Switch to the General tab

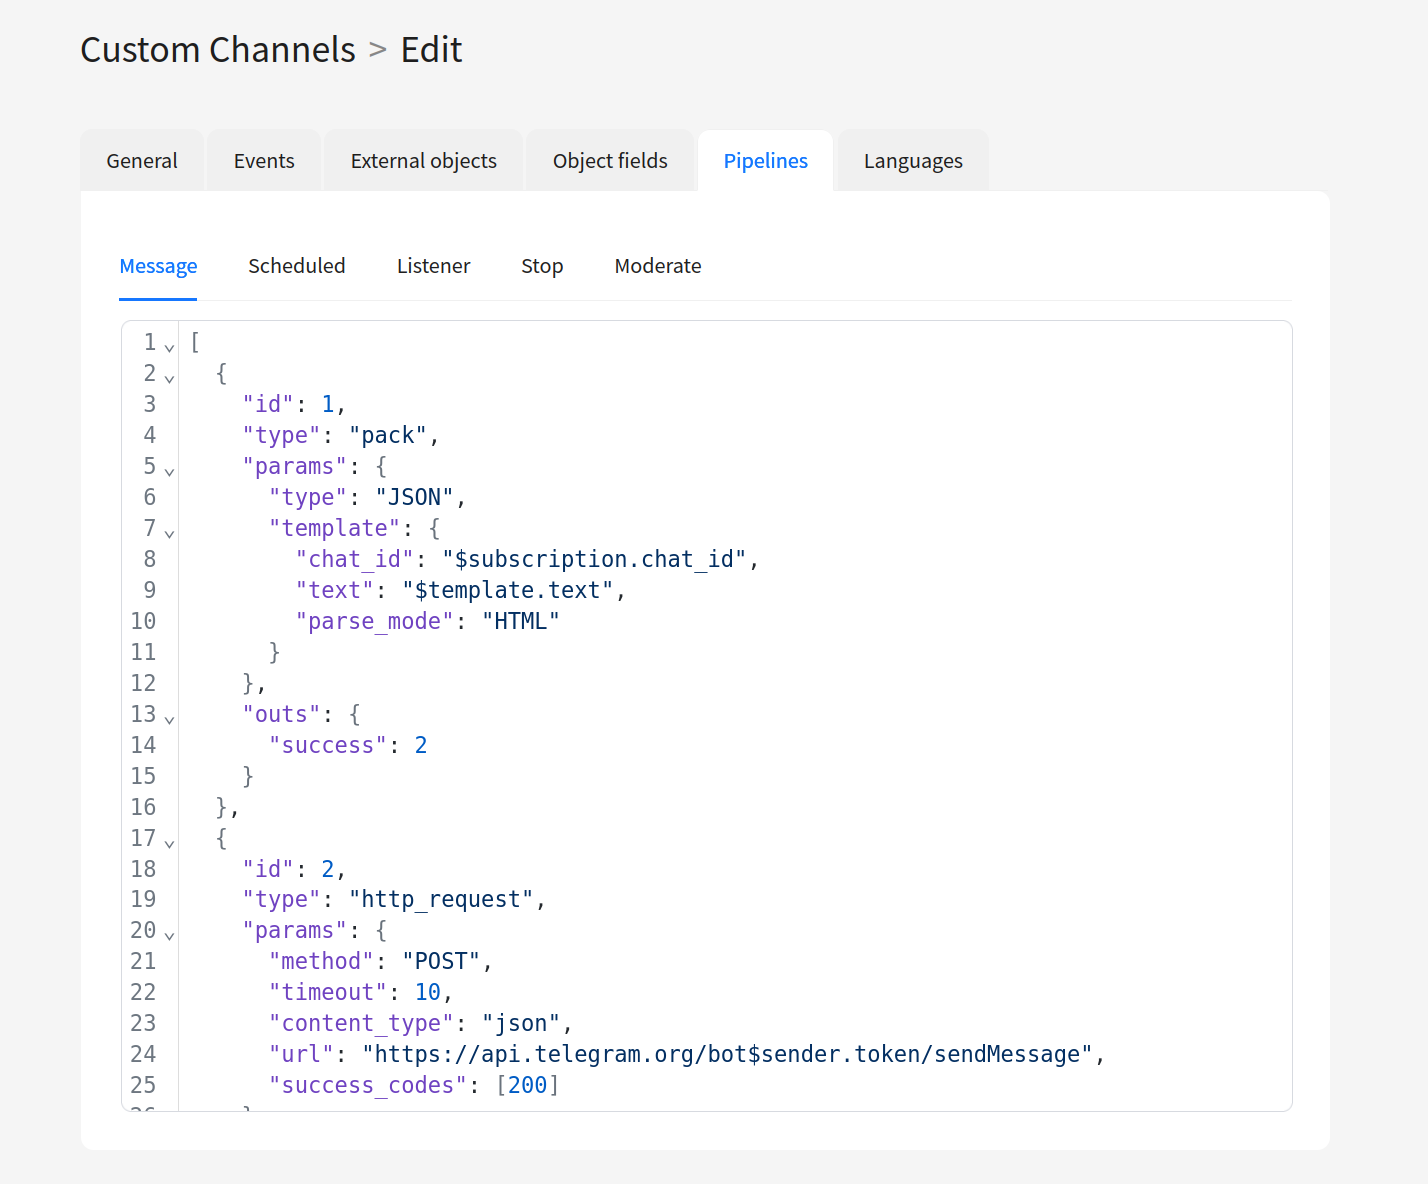pos(142,161)
